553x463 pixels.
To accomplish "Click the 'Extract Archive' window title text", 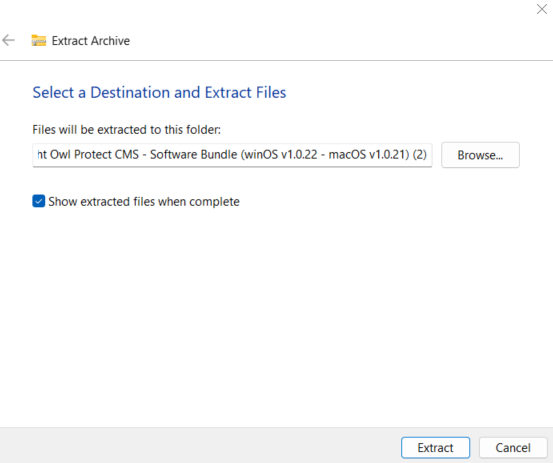I will tap(91, 41).
